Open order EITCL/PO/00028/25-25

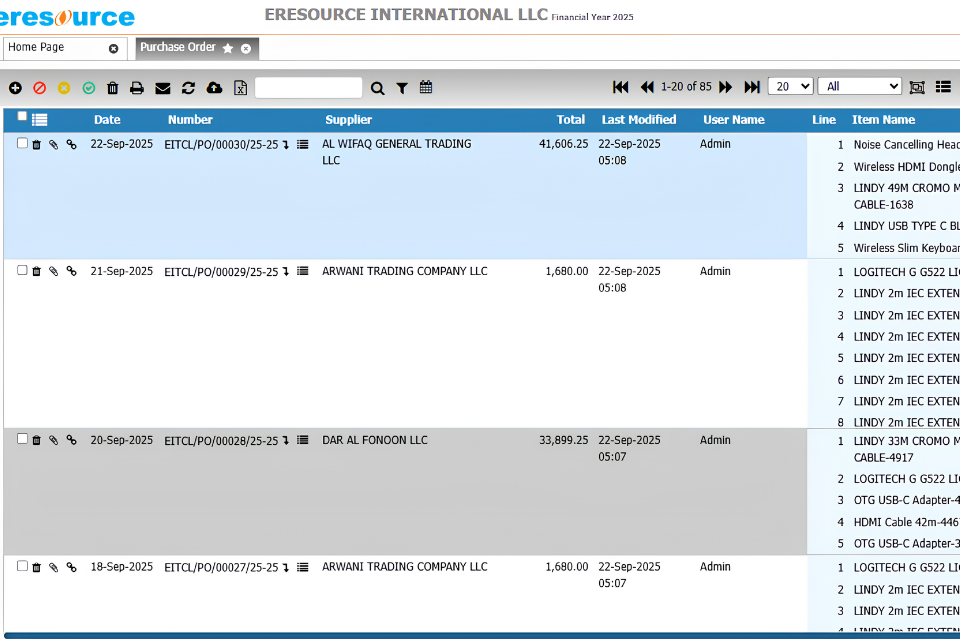tap(221, 441)
